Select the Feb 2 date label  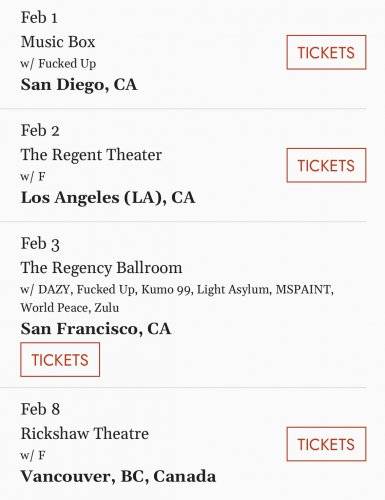[x=40, y=130]
